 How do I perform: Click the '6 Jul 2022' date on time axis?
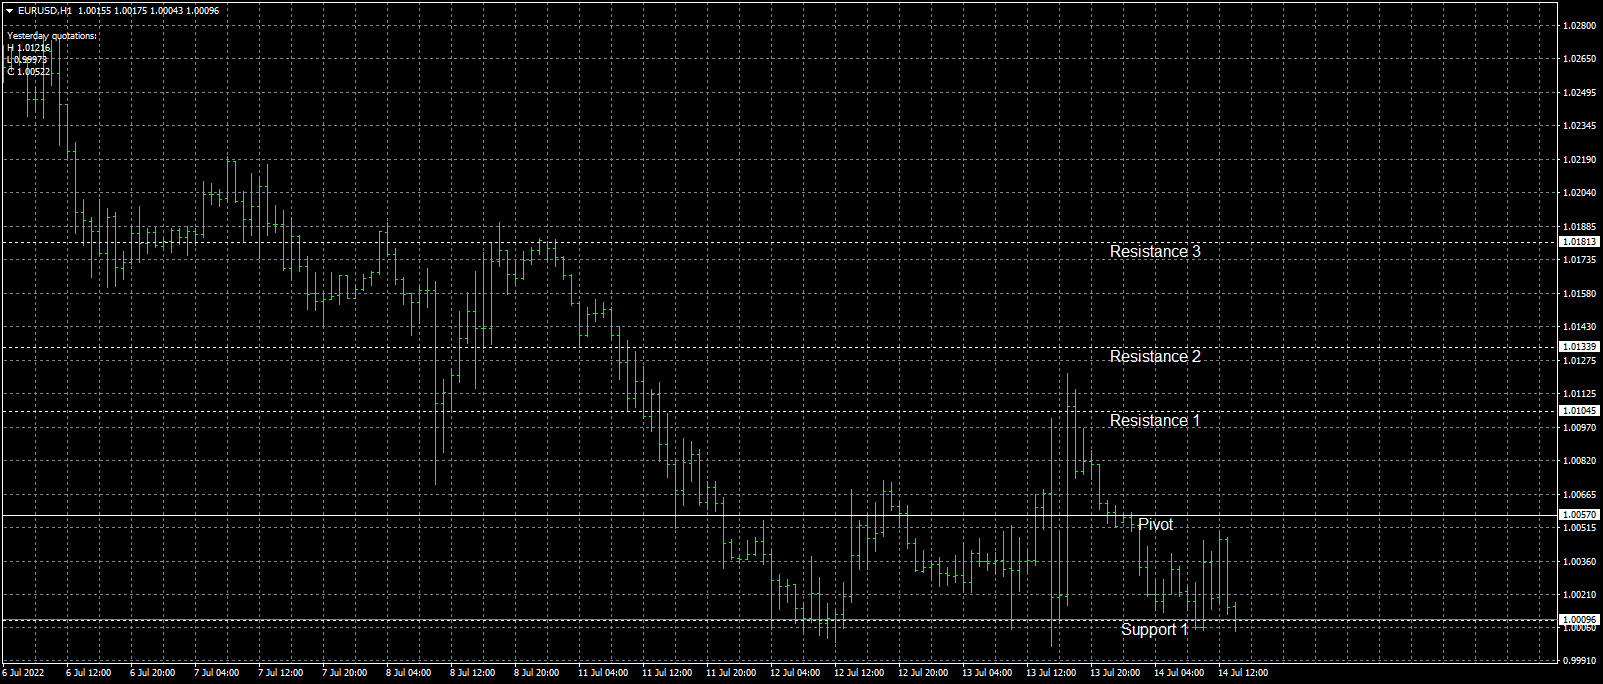tap(23, 673)
